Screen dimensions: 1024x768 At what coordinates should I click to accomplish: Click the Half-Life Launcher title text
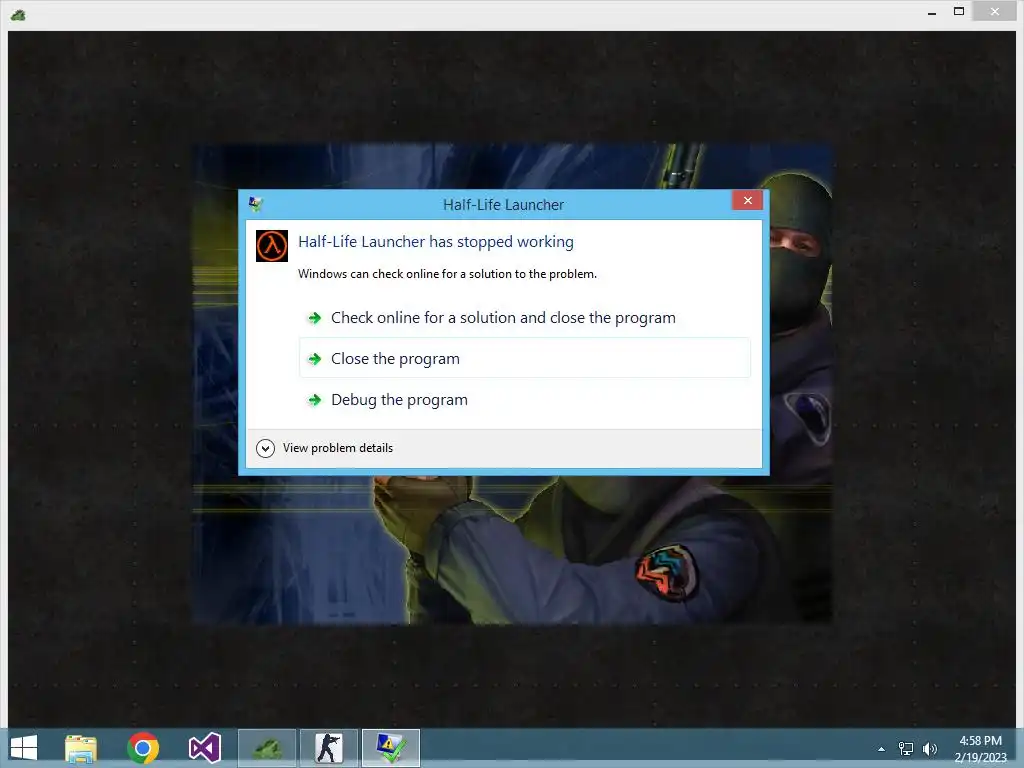coord(504,205)
